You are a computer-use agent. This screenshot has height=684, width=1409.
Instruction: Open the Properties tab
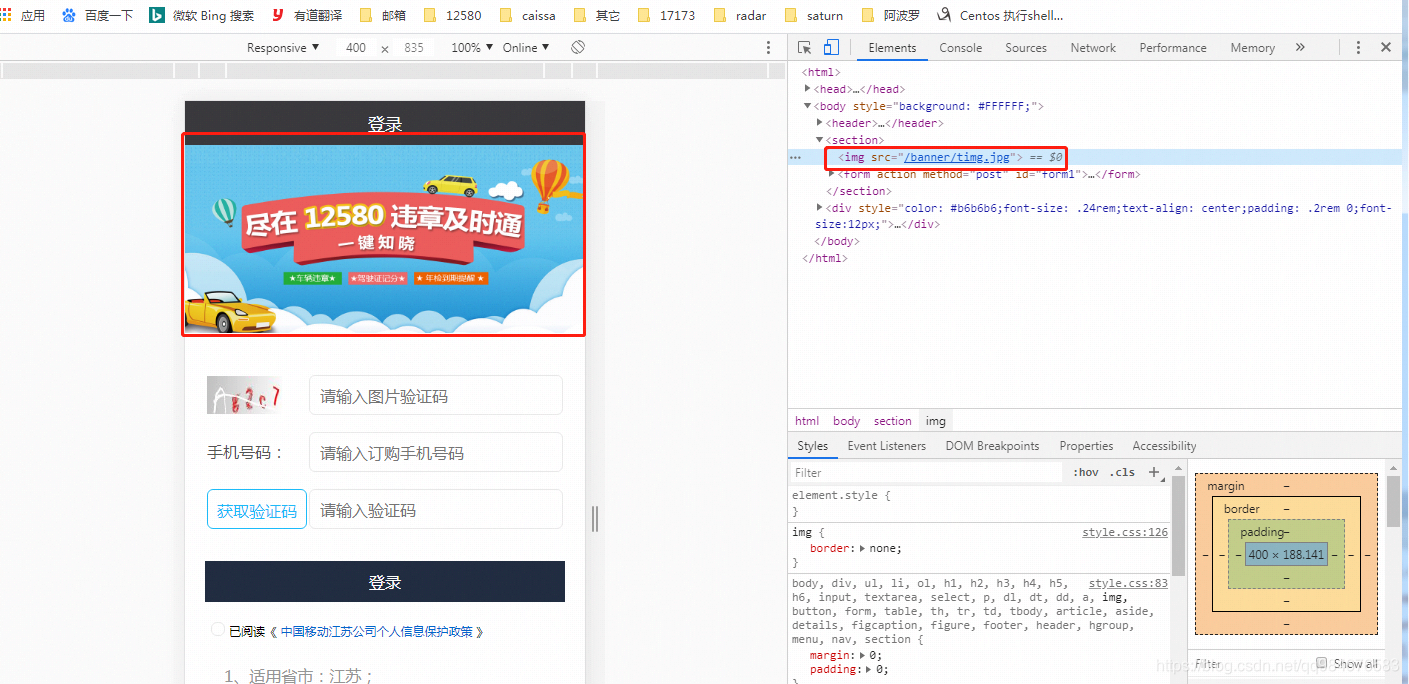1086,446
